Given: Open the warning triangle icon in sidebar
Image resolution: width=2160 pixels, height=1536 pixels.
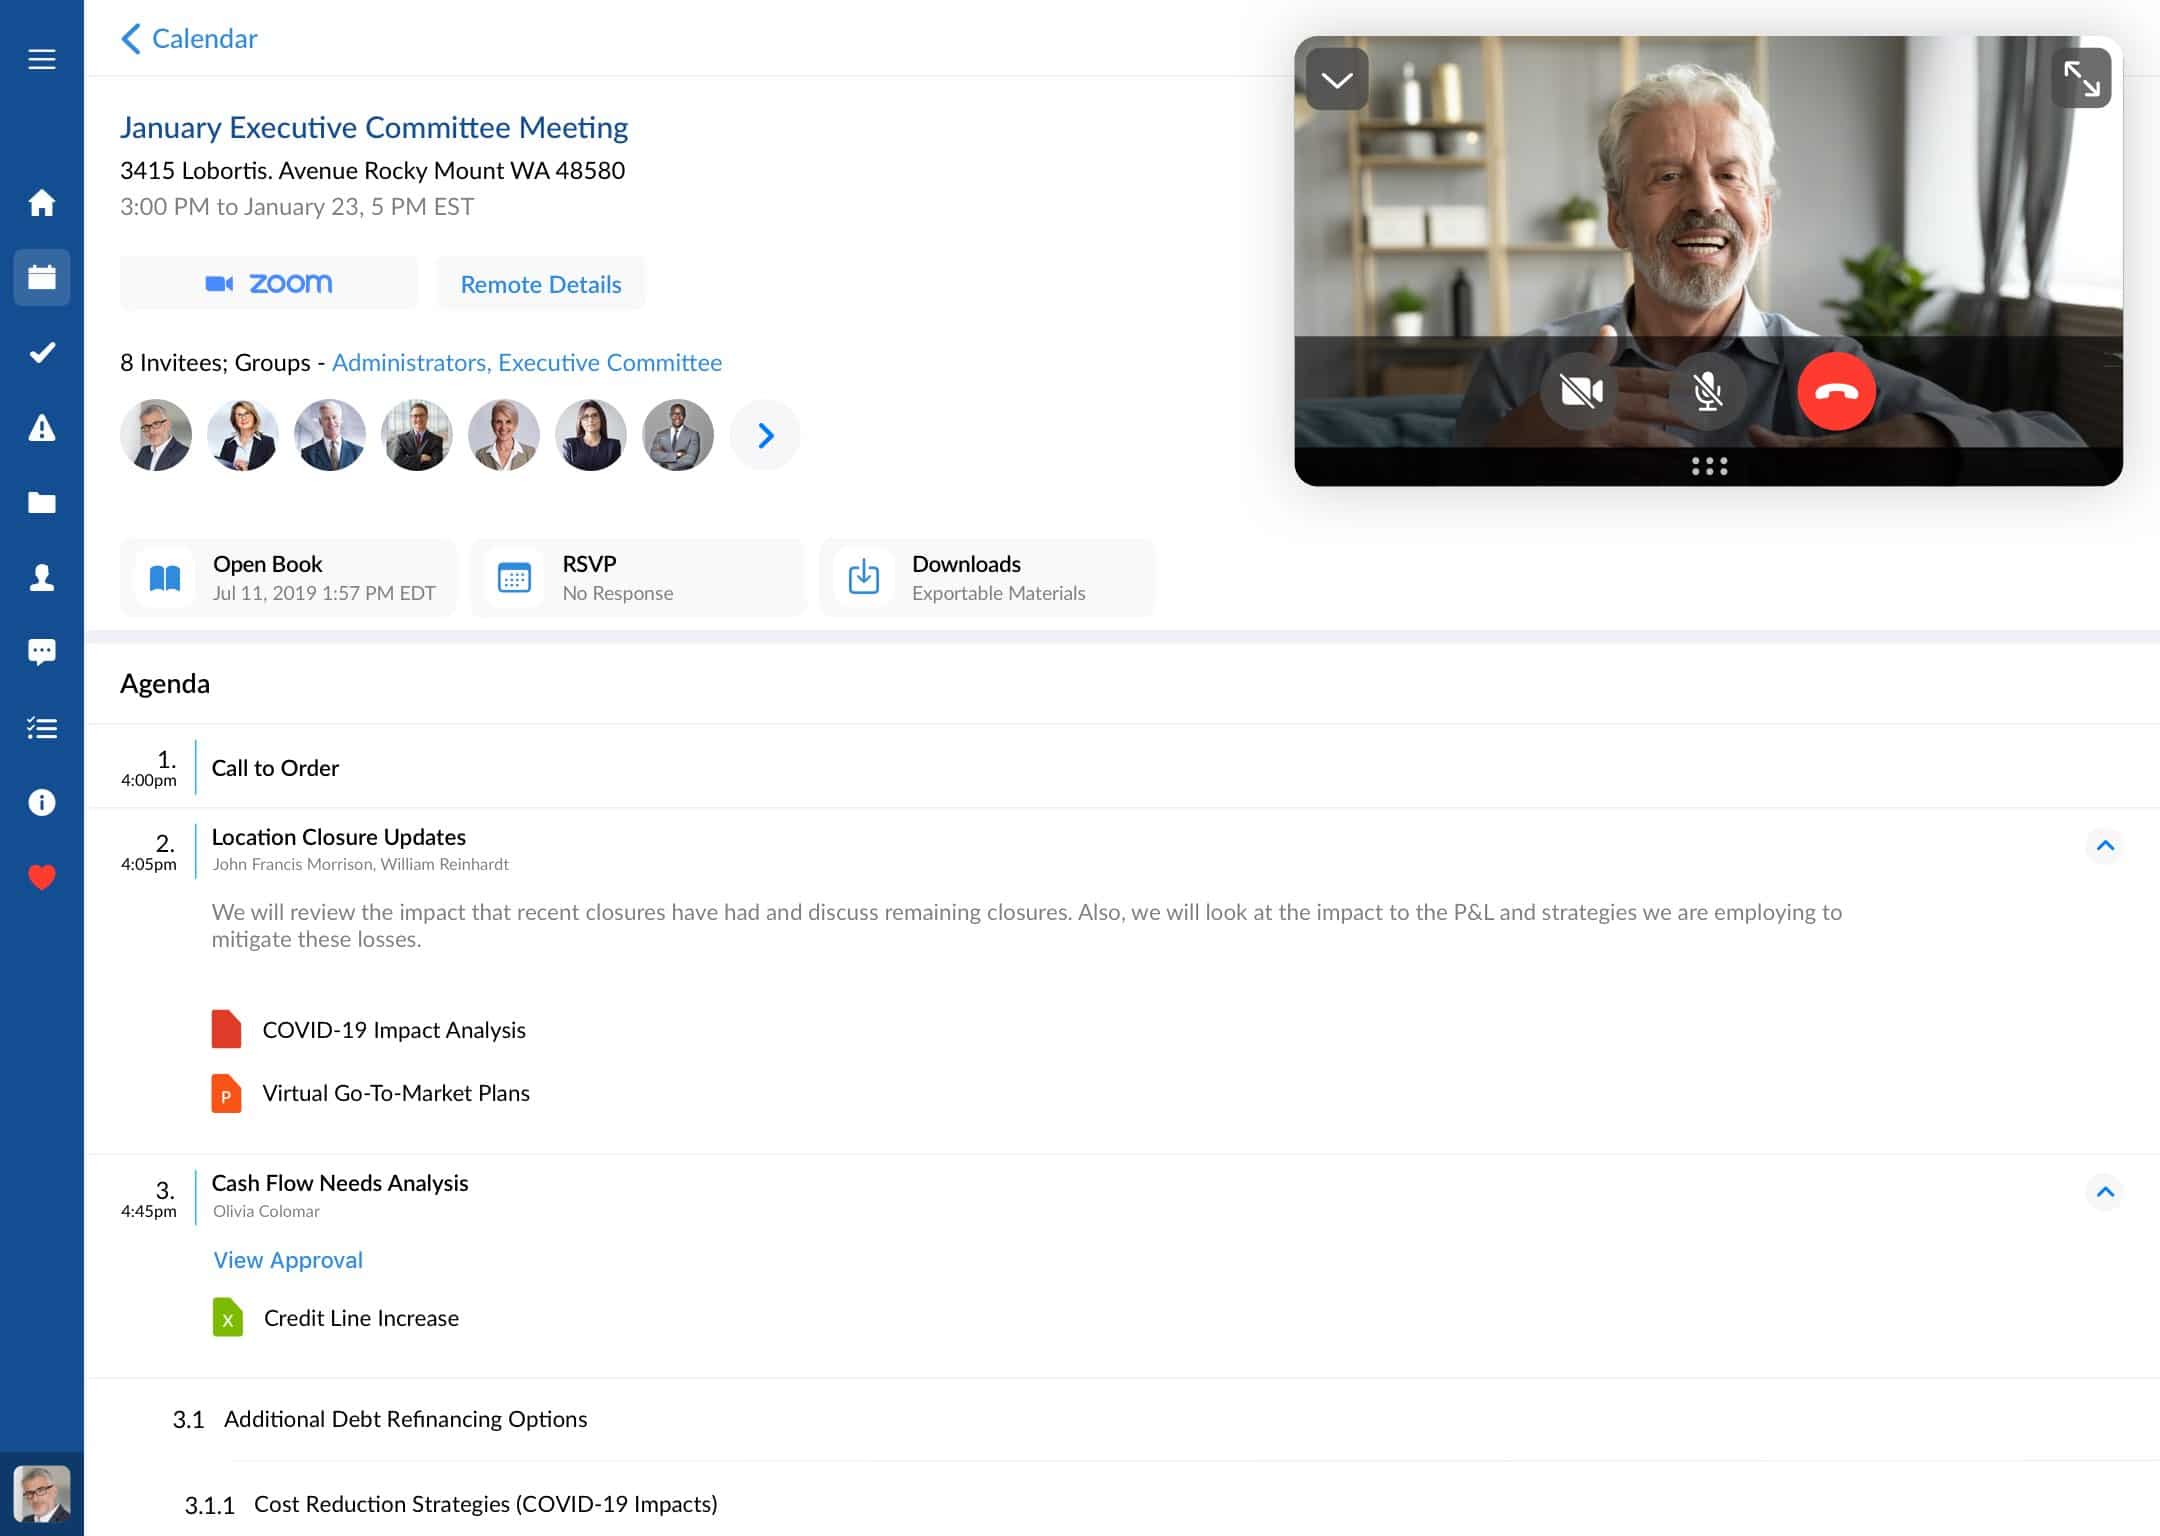Looking at the screenshot, I should (x=41, y=428).
